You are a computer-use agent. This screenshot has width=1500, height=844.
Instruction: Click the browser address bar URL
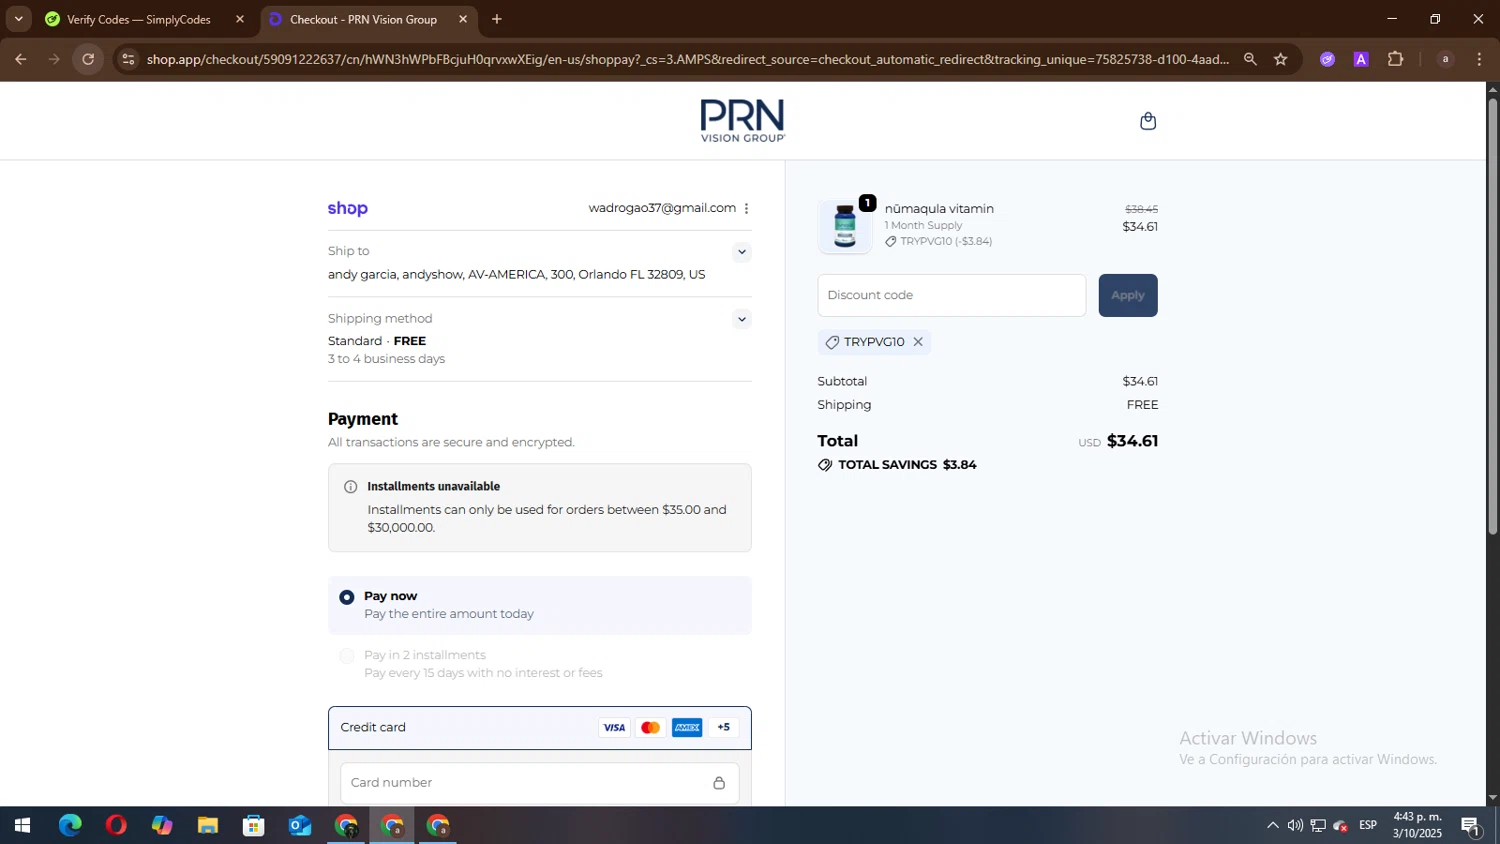pos(688,59)
